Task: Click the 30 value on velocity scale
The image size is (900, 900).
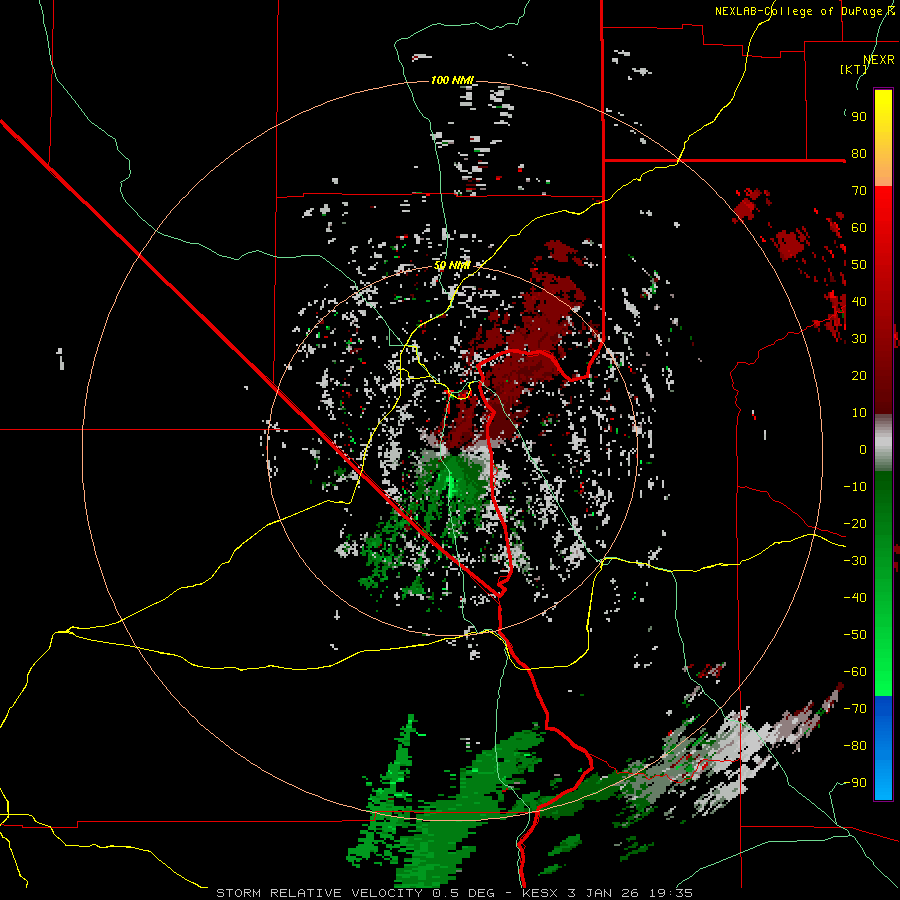Action: [859, 339]
